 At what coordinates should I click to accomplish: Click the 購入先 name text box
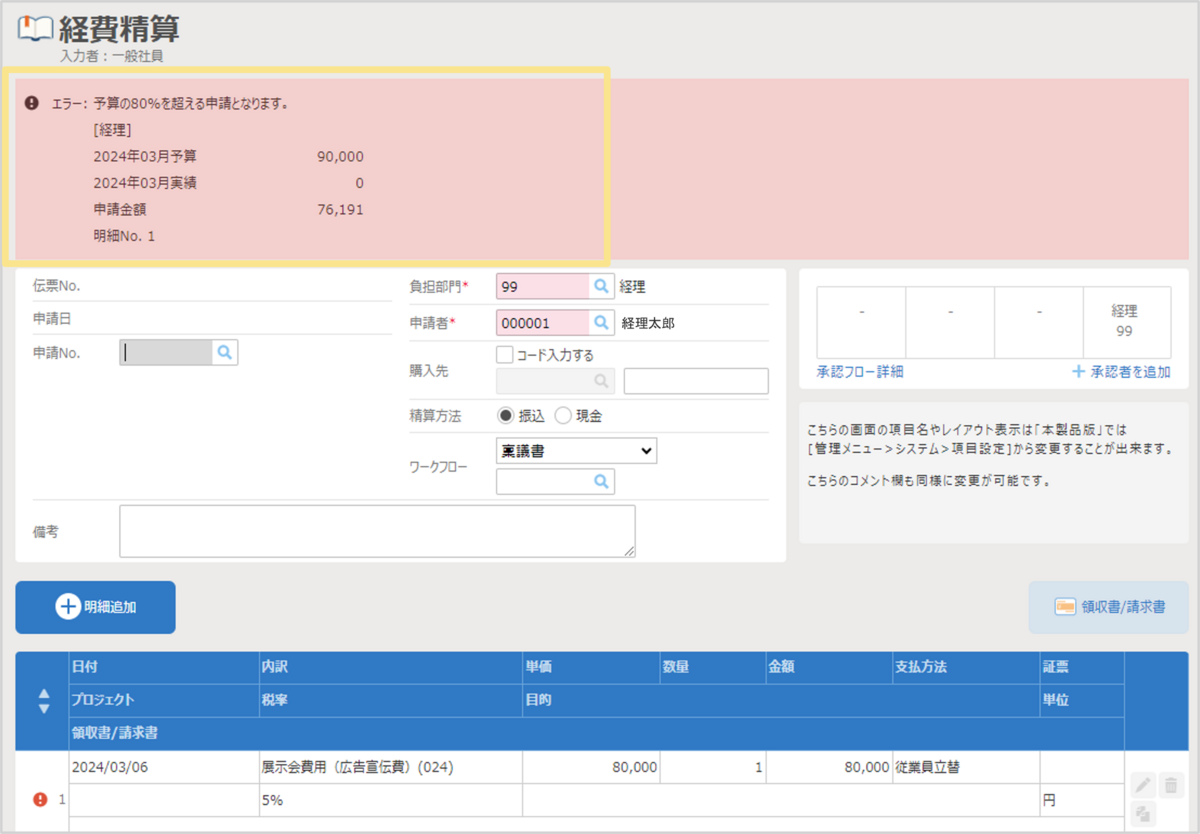[696, 381]
